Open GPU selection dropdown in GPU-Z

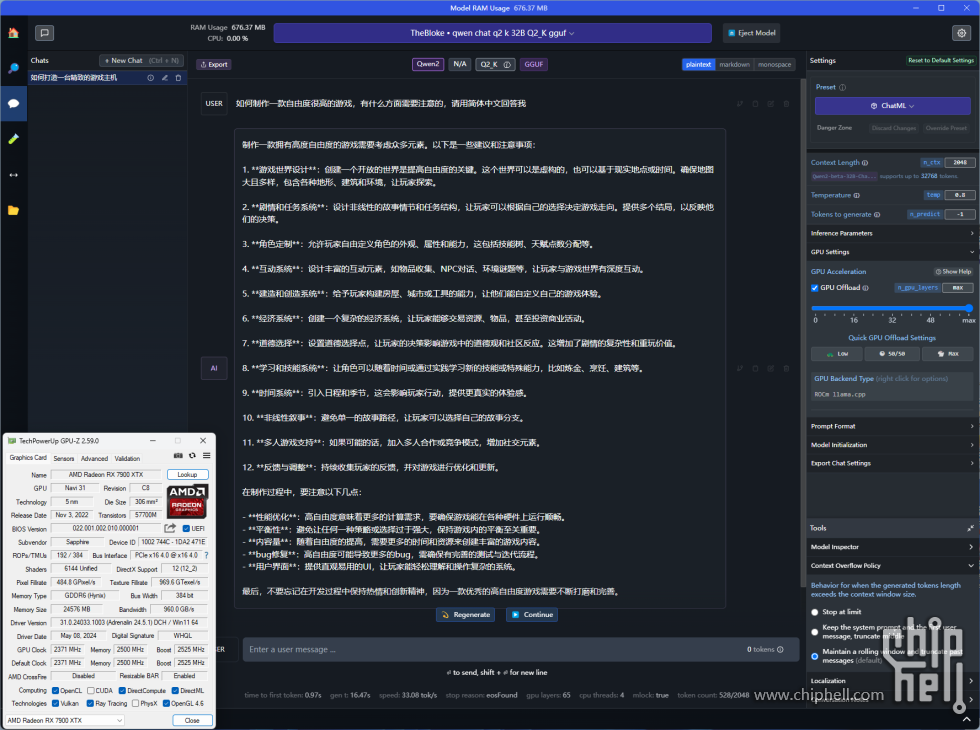65,721
